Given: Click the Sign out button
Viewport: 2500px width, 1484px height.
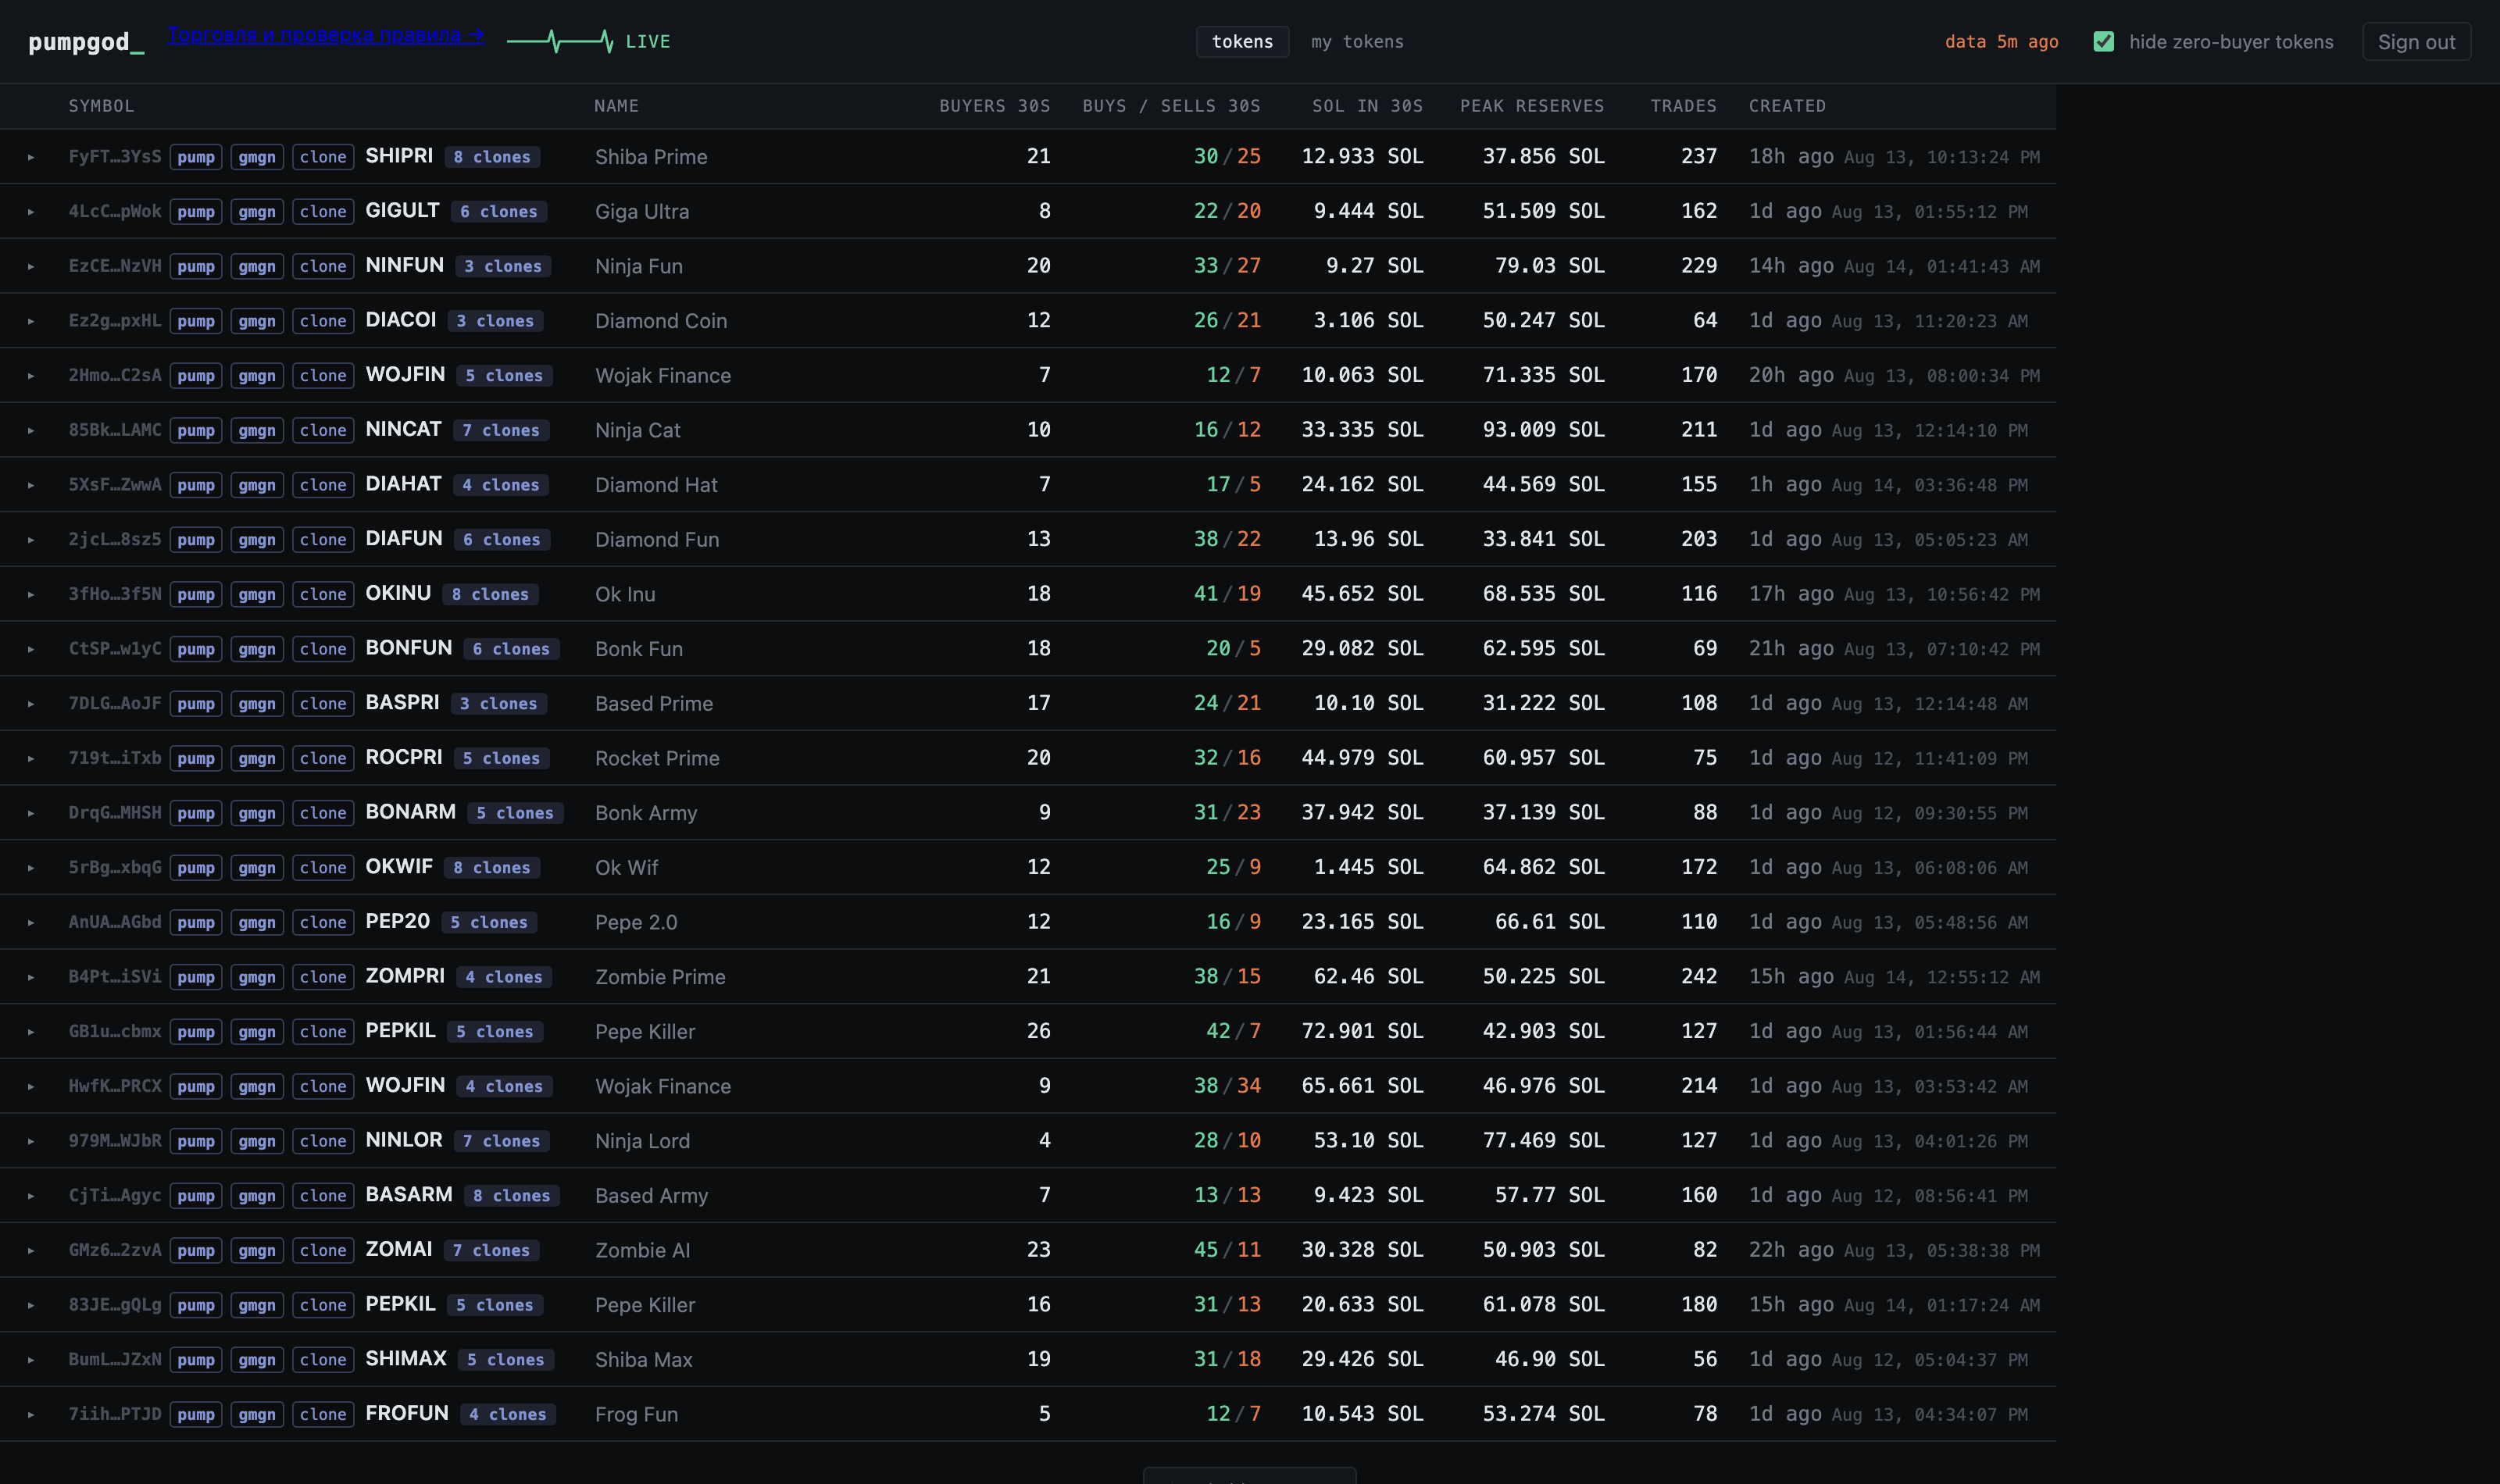Looking at the screenshot, I should point(2416,42).
